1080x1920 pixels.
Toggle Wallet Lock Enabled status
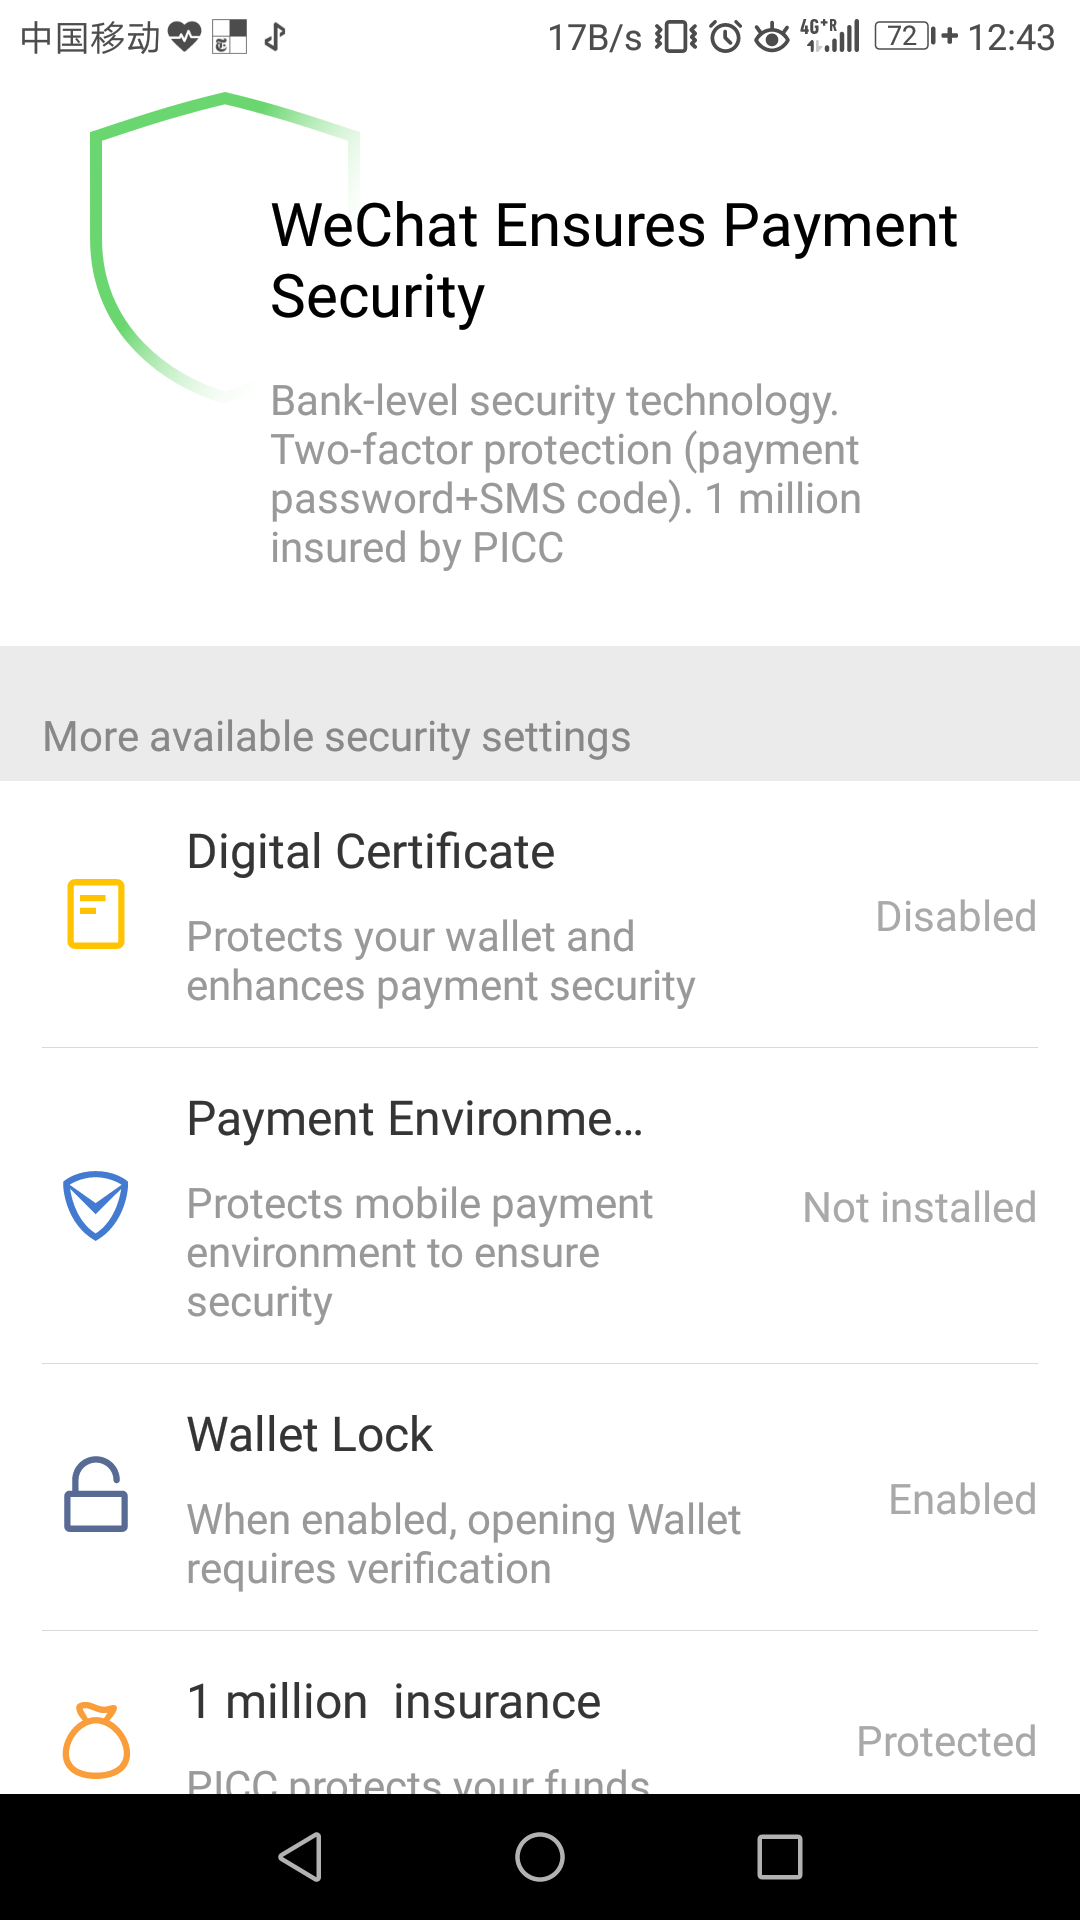click(x=962, y=1500)
